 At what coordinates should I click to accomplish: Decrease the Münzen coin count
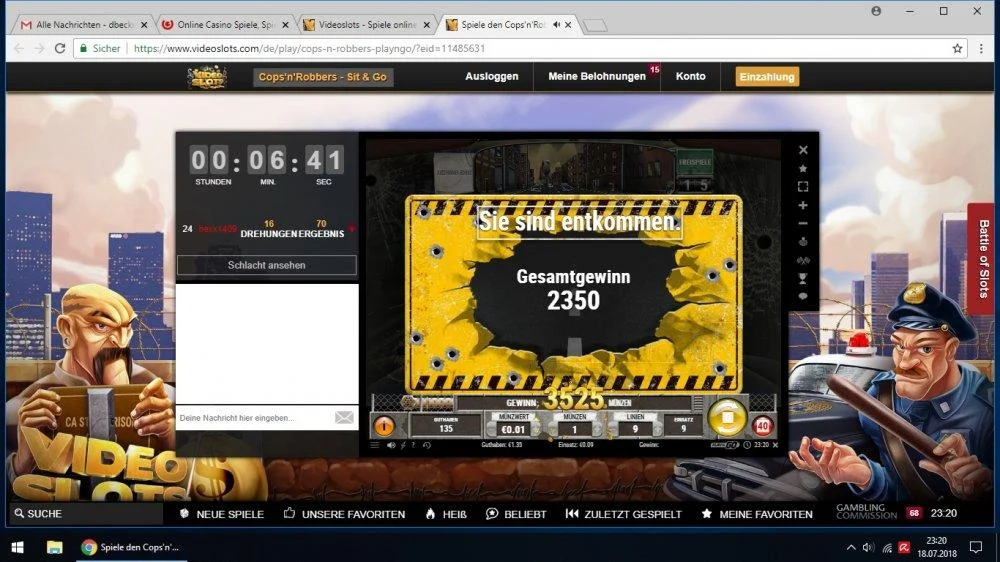(552, 430)
